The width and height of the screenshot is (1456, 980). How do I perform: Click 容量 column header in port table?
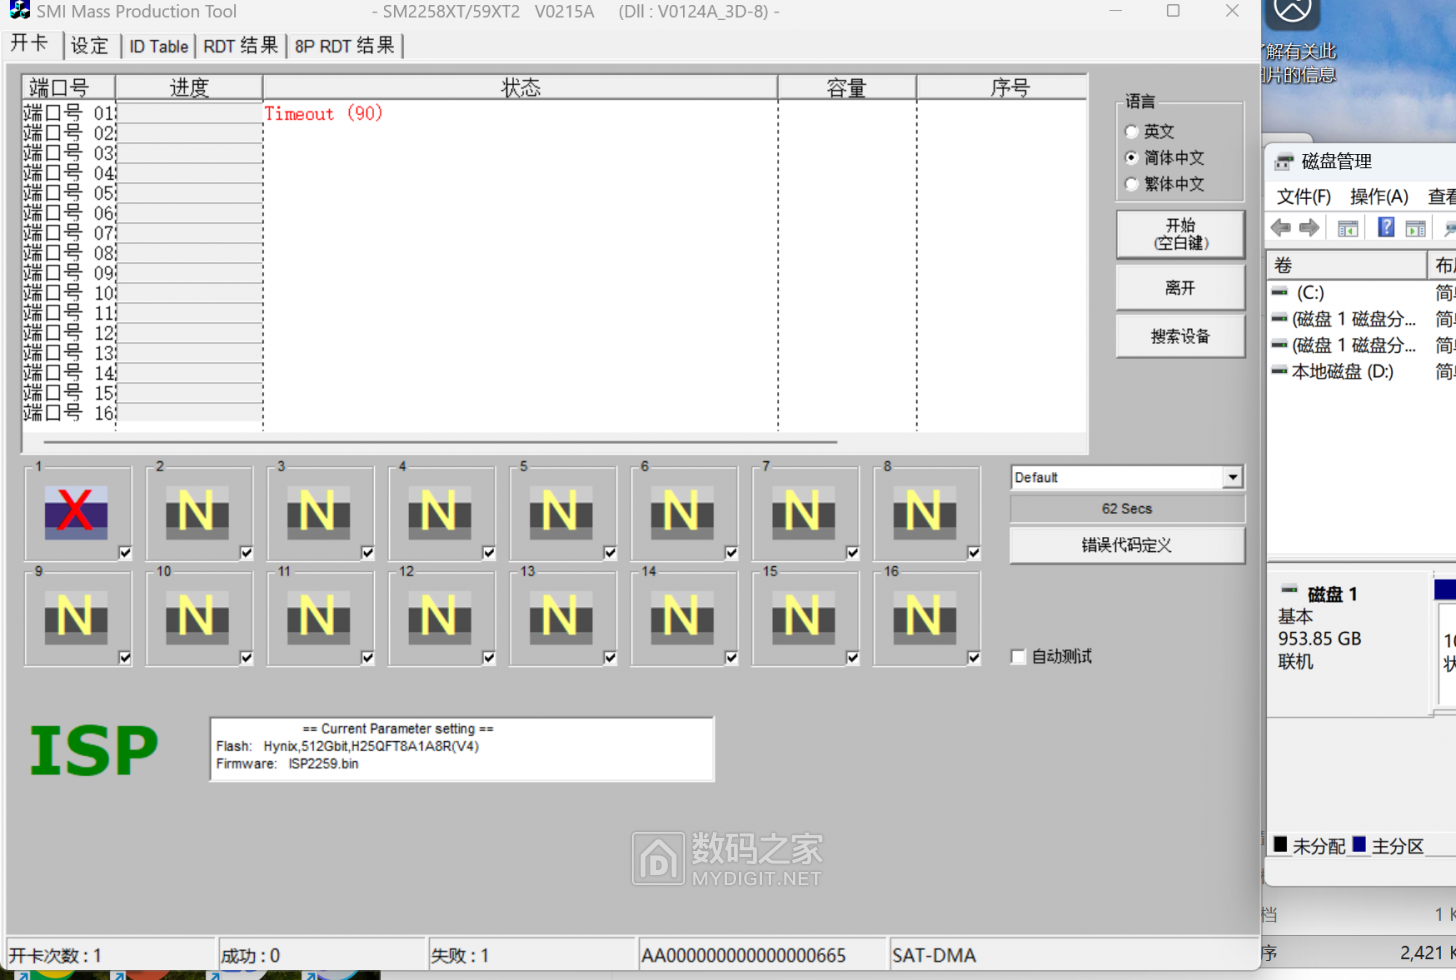[x=846, y=88]
